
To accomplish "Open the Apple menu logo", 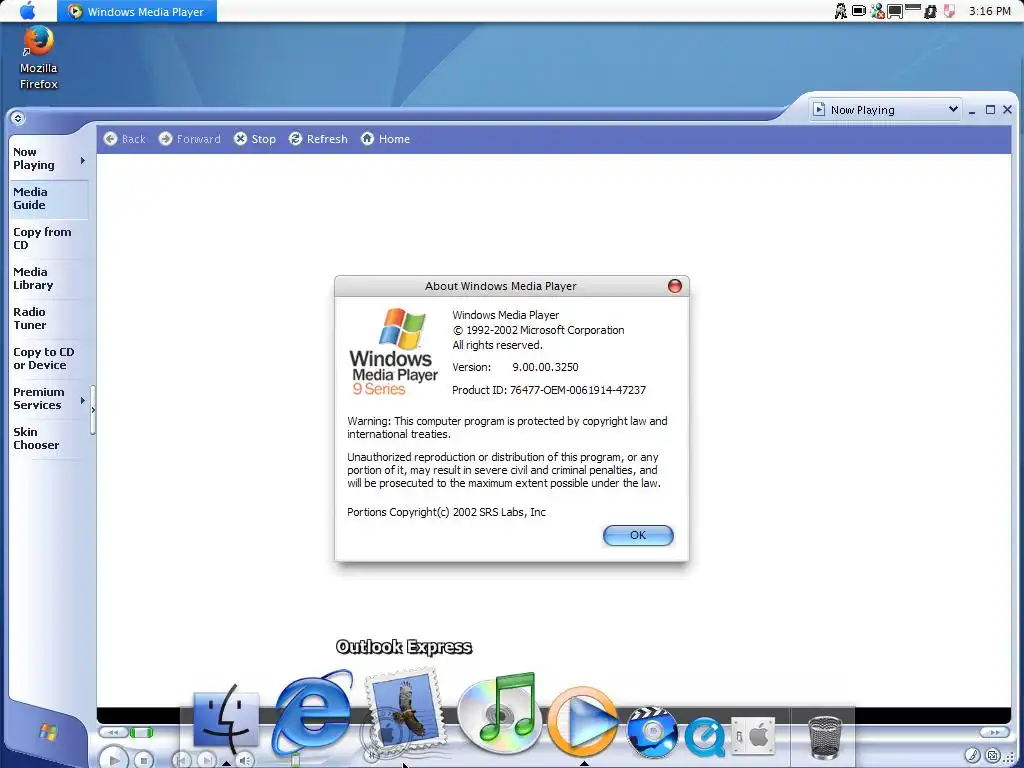I will (28, 10).
